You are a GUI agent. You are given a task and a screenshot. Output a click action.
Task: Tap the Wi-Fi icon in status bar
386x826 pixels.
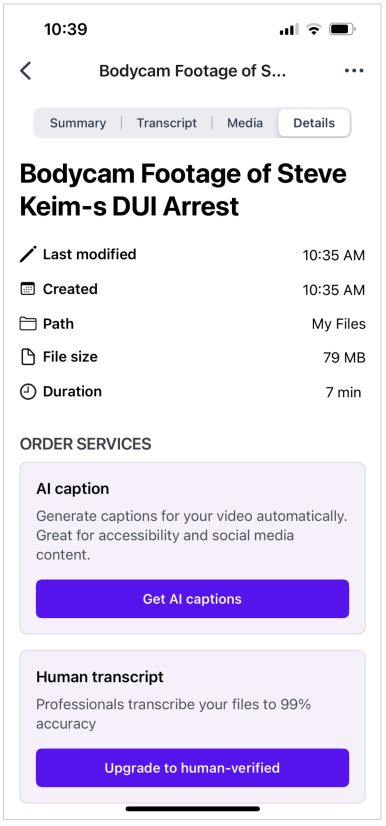[314, 30]
